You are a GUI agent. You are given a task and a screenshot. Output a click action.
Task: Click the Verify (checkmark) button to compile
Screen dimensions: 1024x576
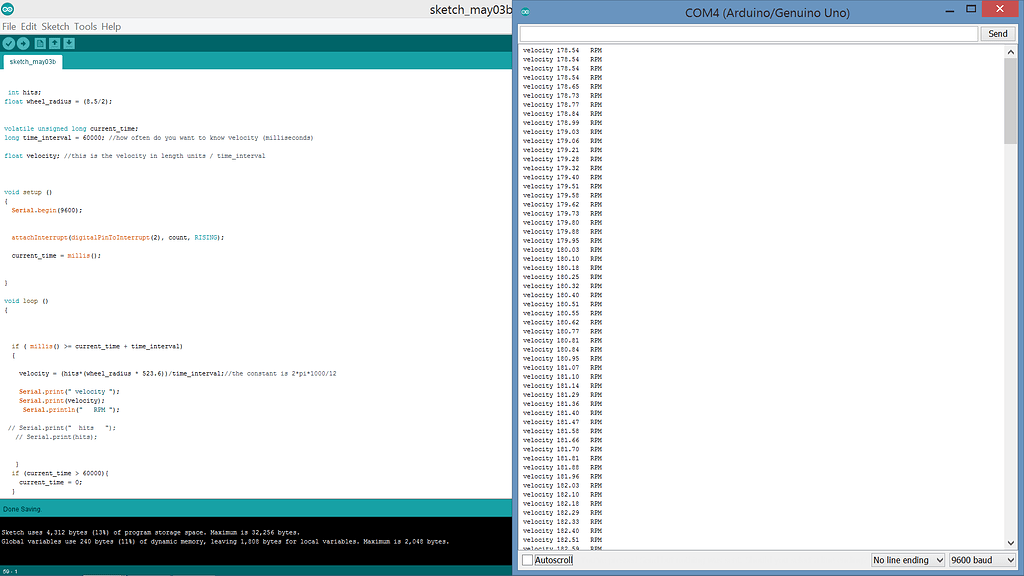8,43
